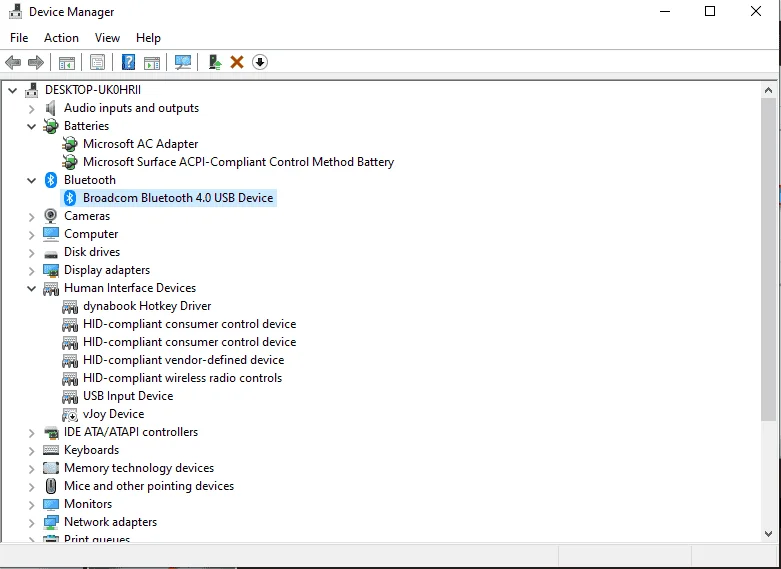This screenshot has width=781, height=569.
Task: Expand IDE ATA/ATAPI controllers
Action: [31, 433]
